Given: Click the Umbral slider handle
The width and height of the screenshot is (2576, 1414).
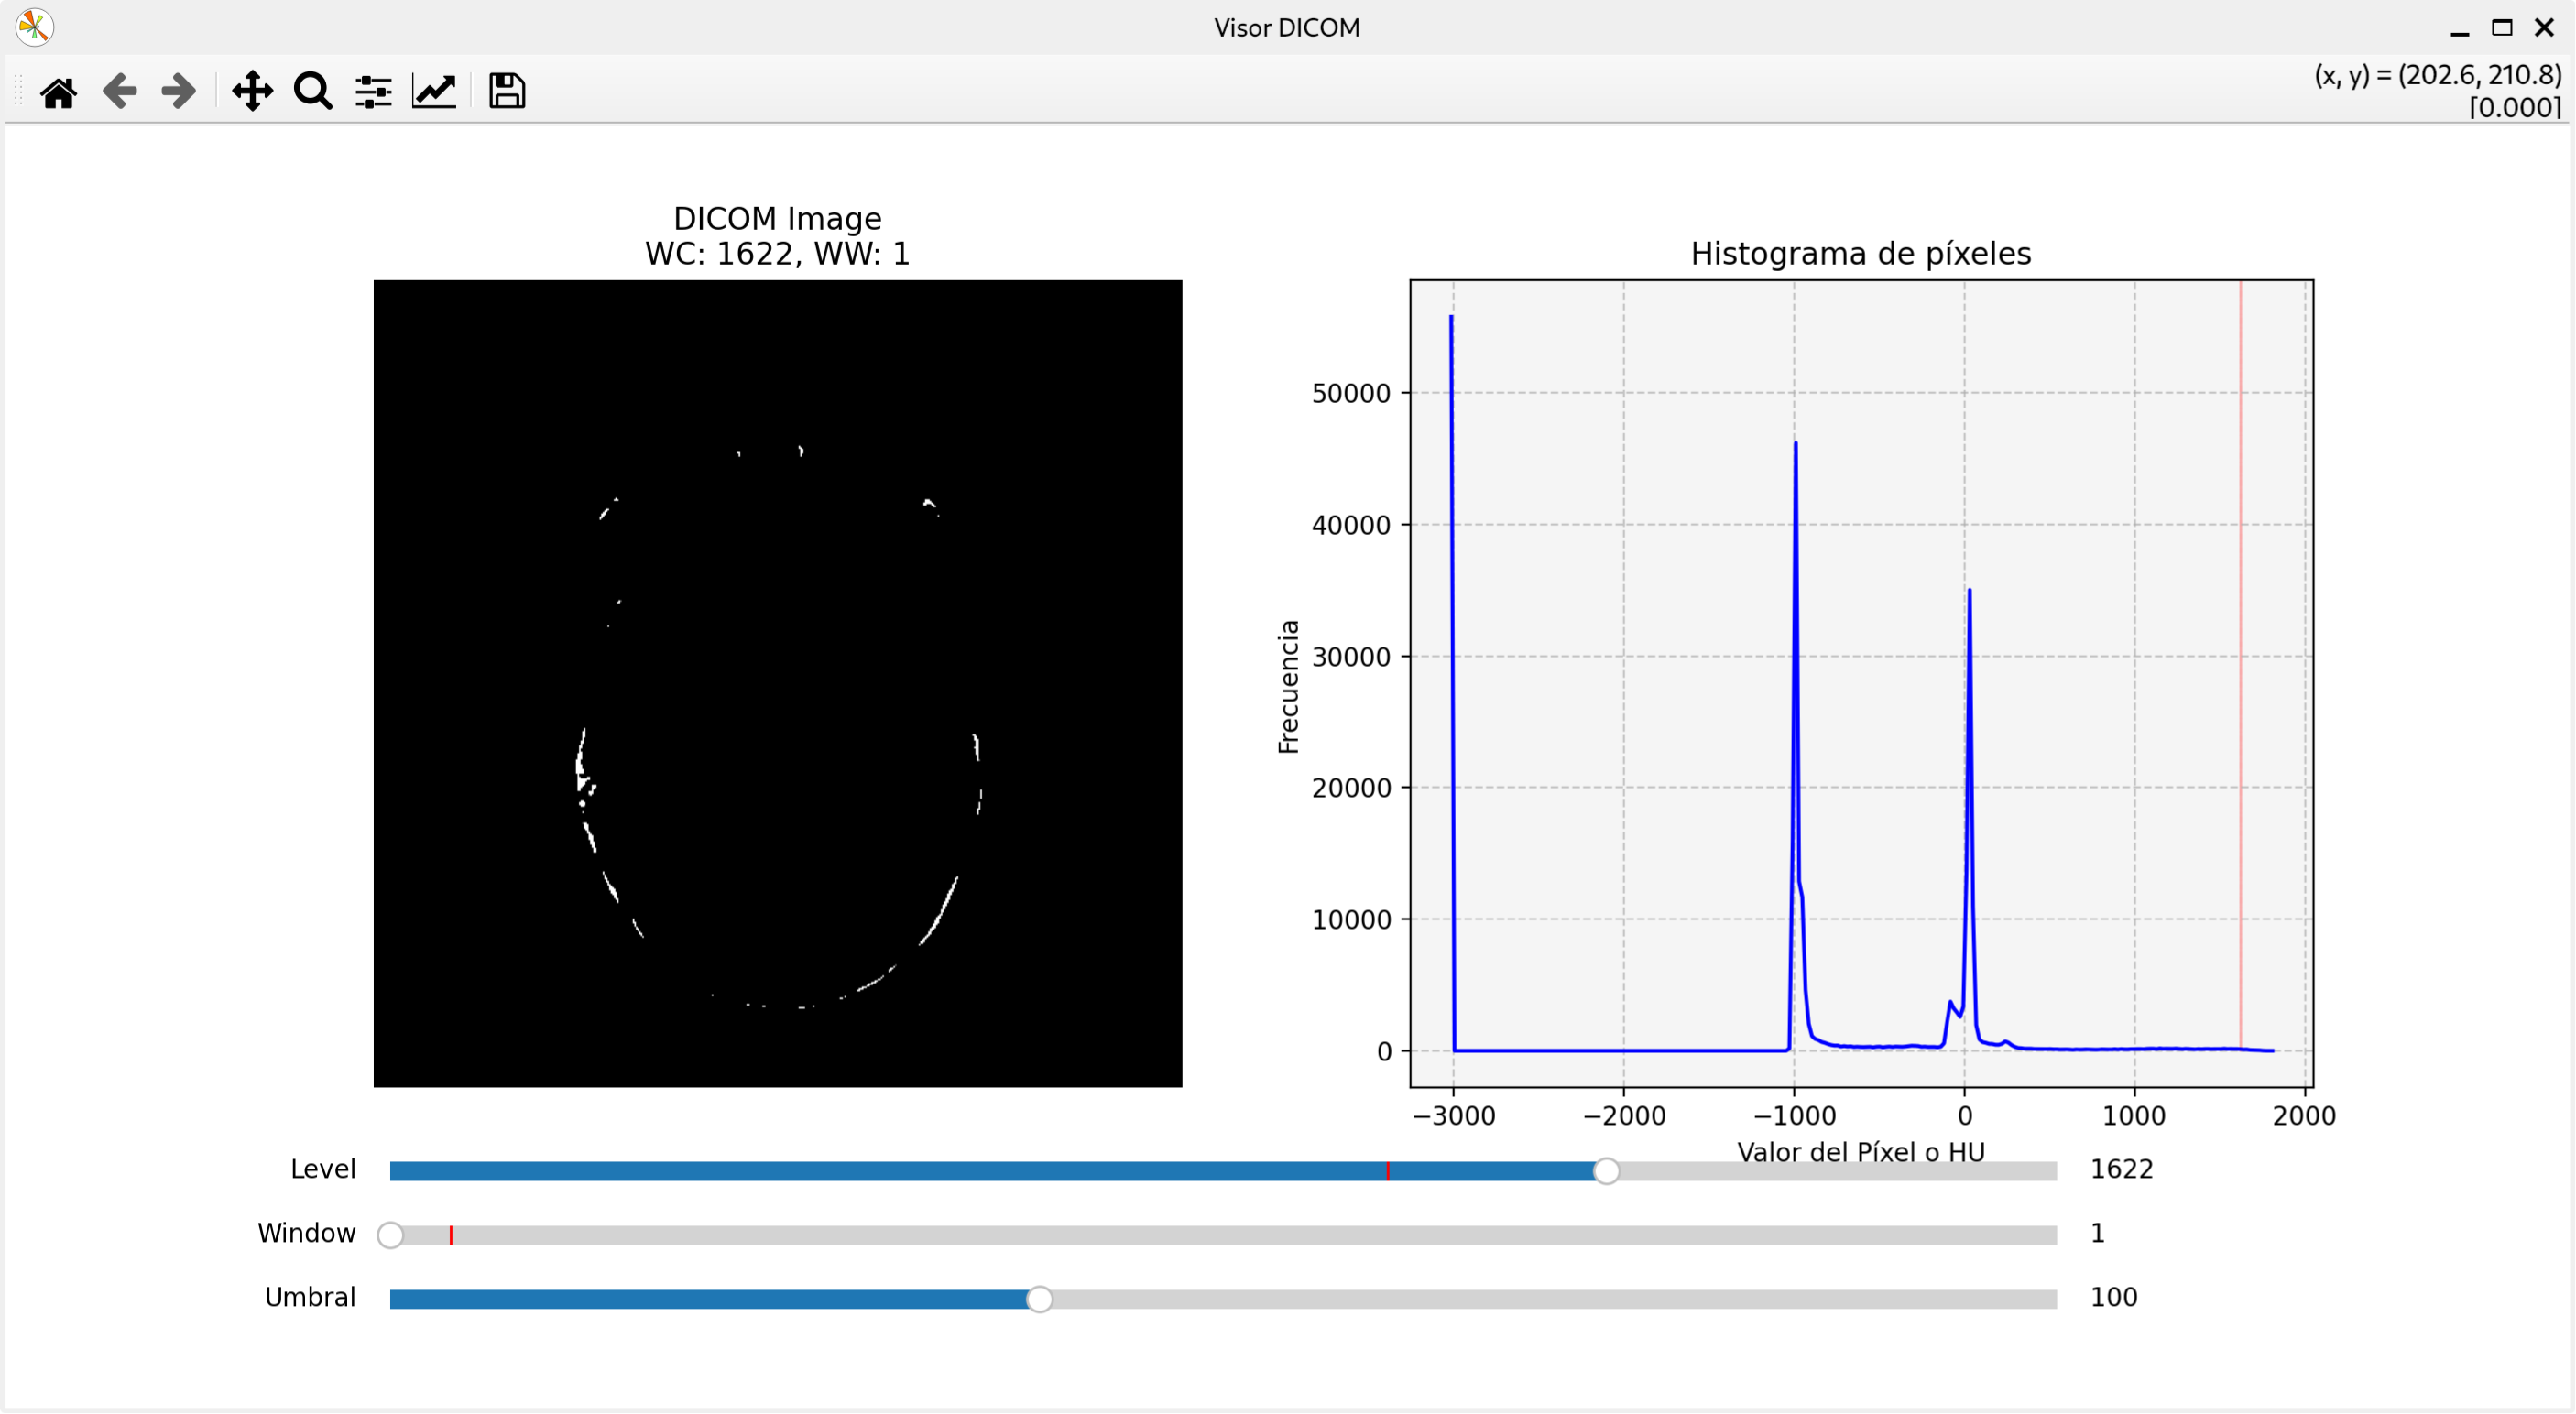Looking at the screenshot, I should pyautogui.click(x=1040, y=1299).
